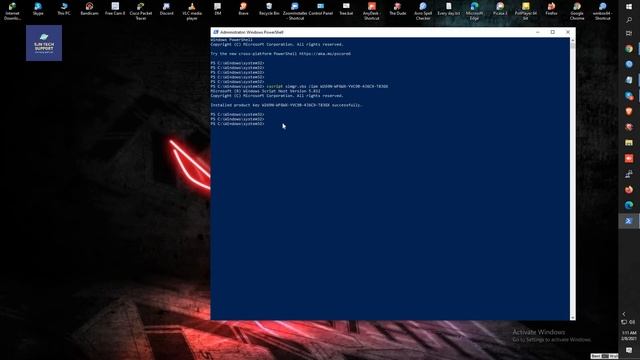Open the Control Panel desktop icon

320,9
